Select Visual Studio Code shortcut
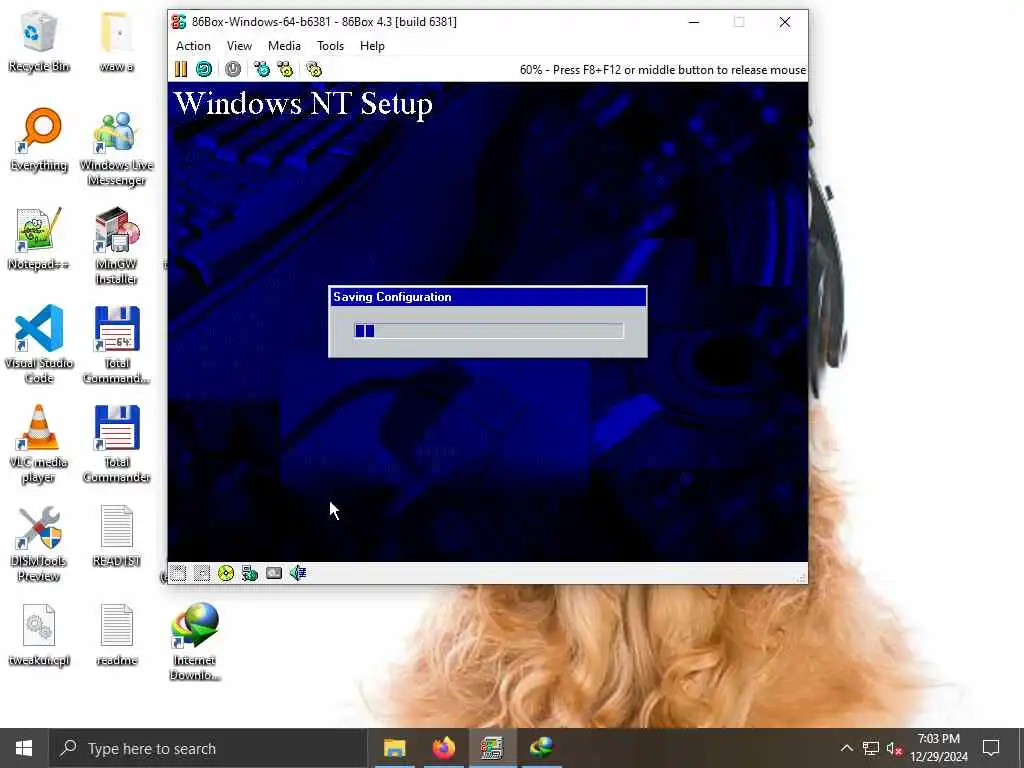1024x768 pixels. (x=39, y=345)
